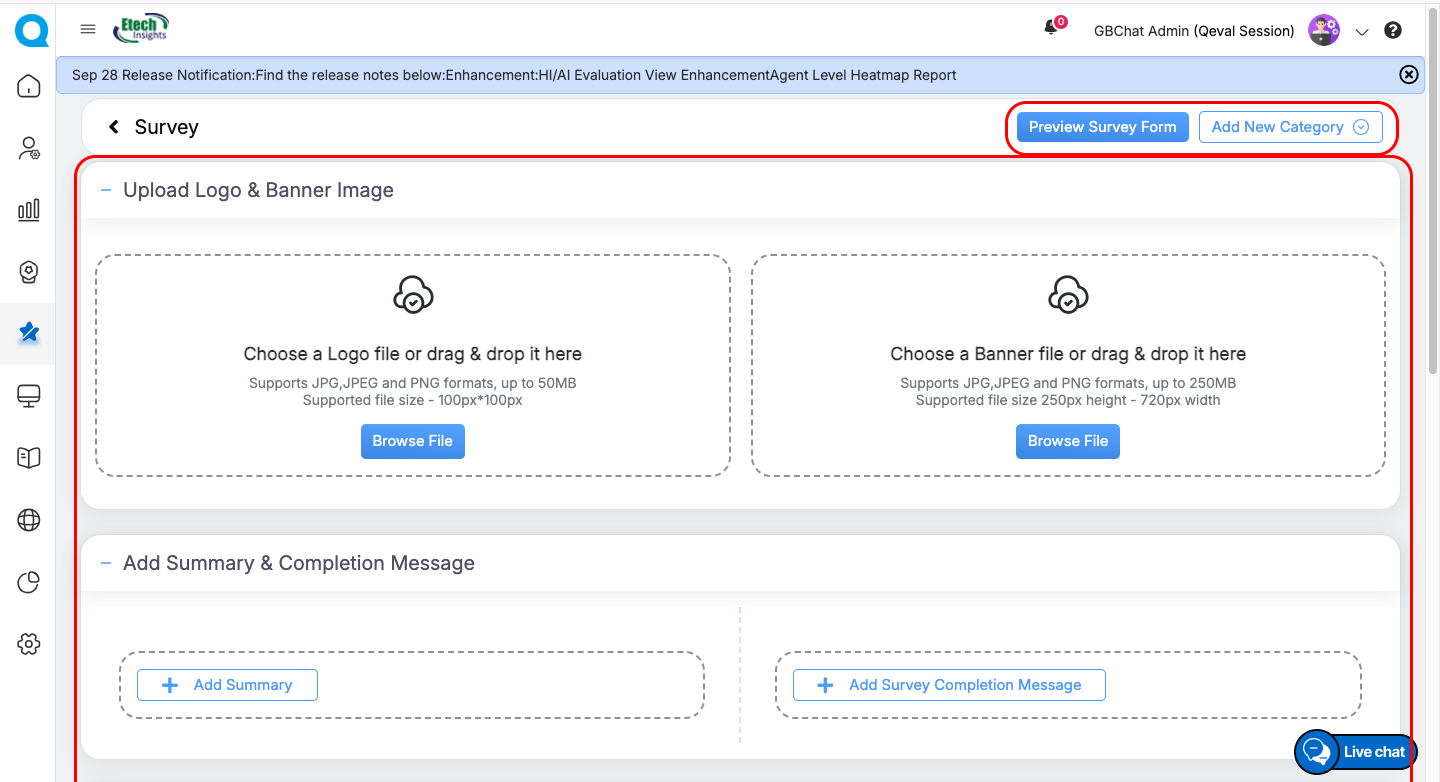Screen dimensions: 1440x782
Task: Open the user management sidebar icon
Action: (29, 149)
